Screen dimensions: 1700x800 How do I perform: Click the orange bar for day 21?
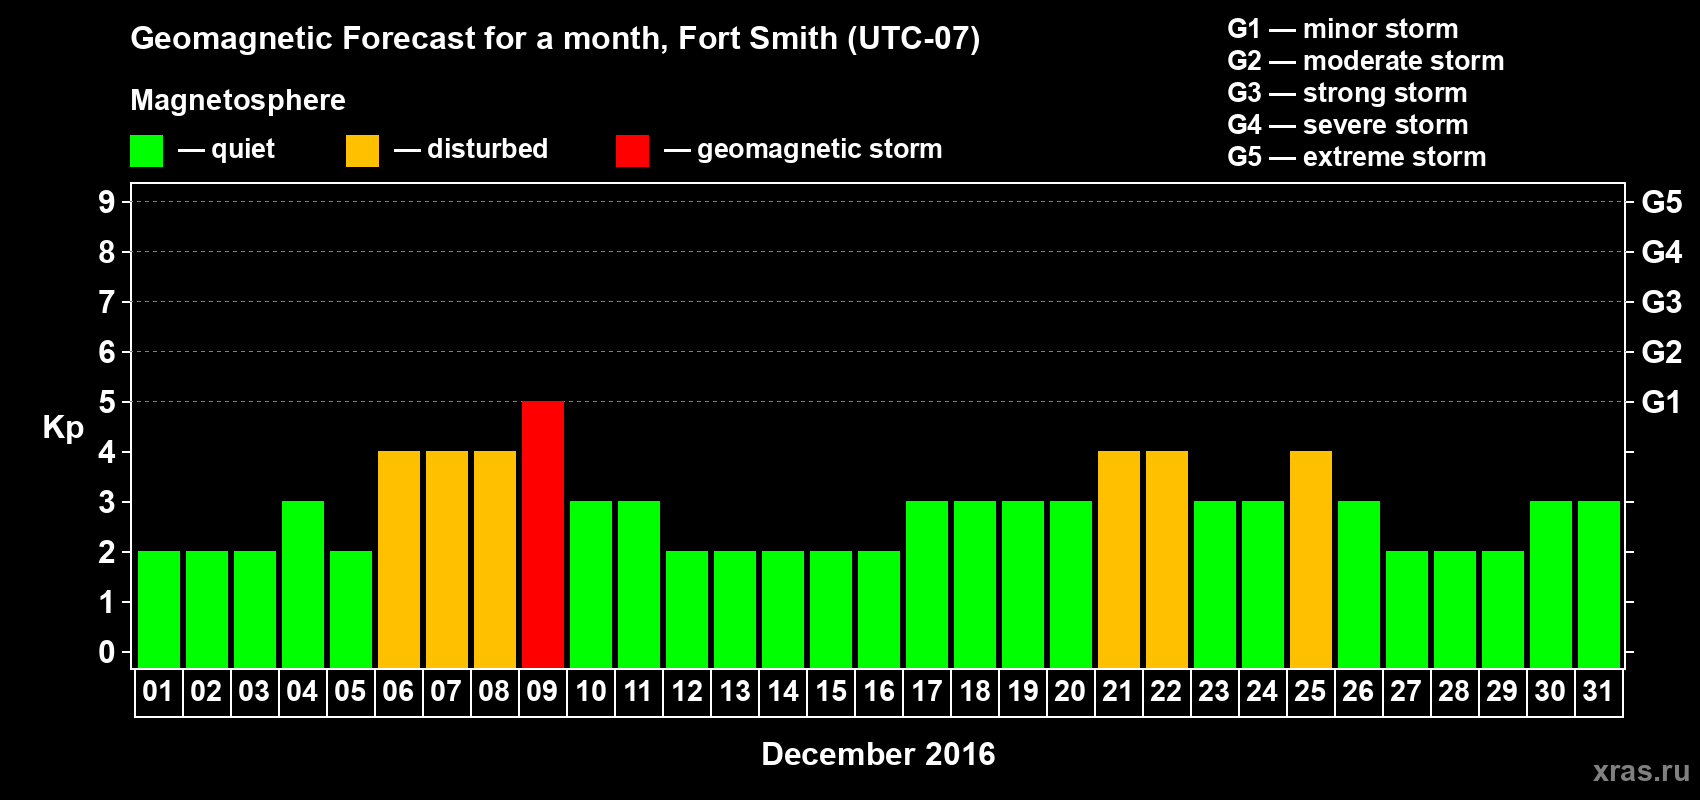pos(1119,559)
